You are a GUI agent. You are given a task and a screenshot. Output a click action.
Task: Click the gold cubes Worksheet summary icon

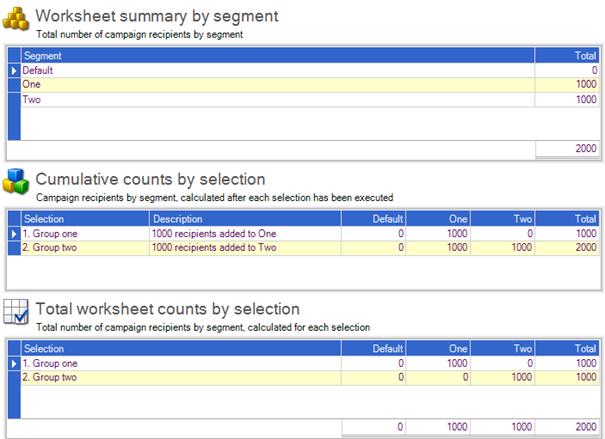coord(16,18)
